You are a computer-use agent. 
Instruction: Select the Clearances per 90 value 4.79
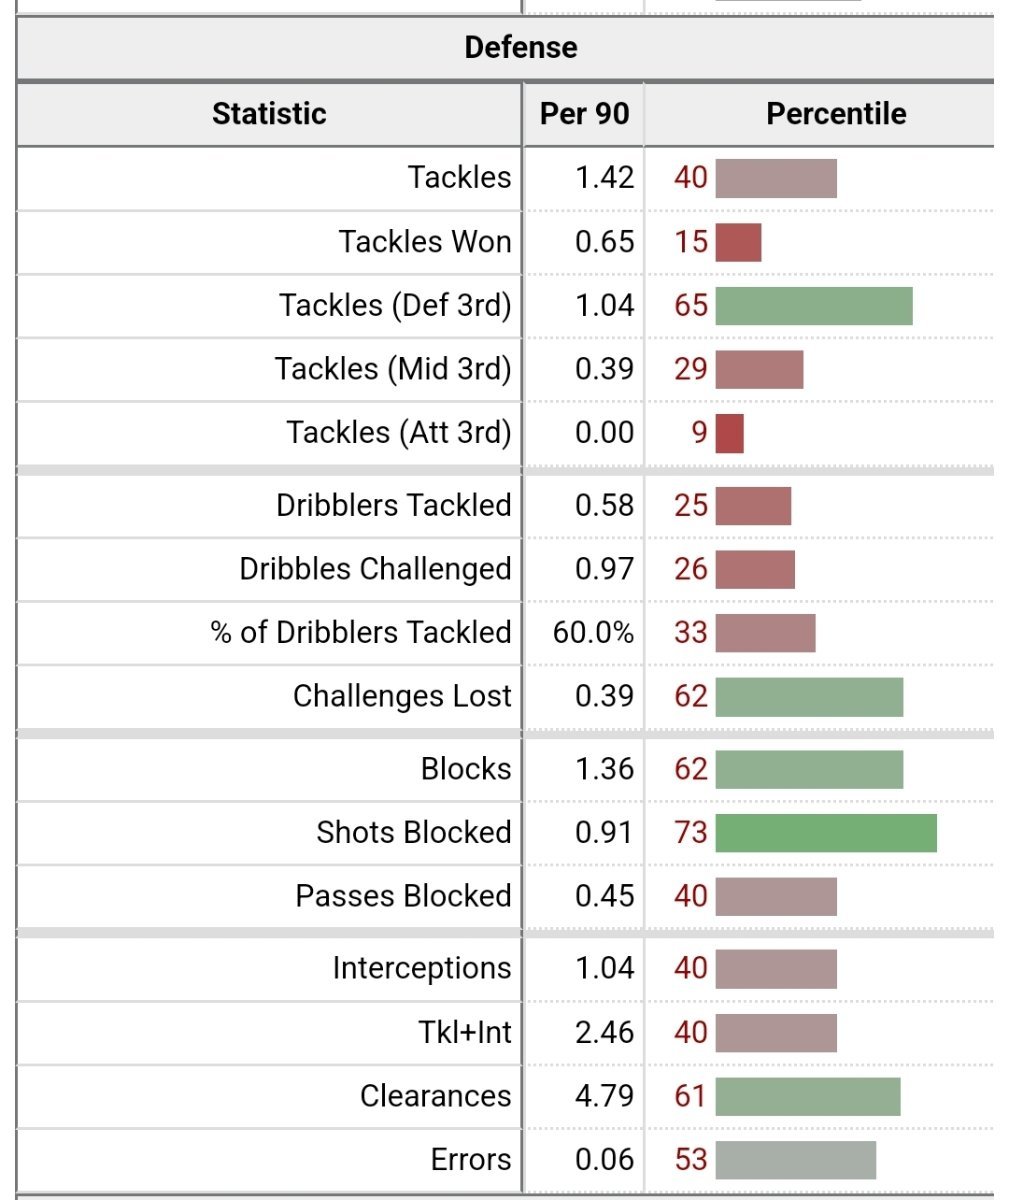pyautogui.click(x=604, y=1095)
